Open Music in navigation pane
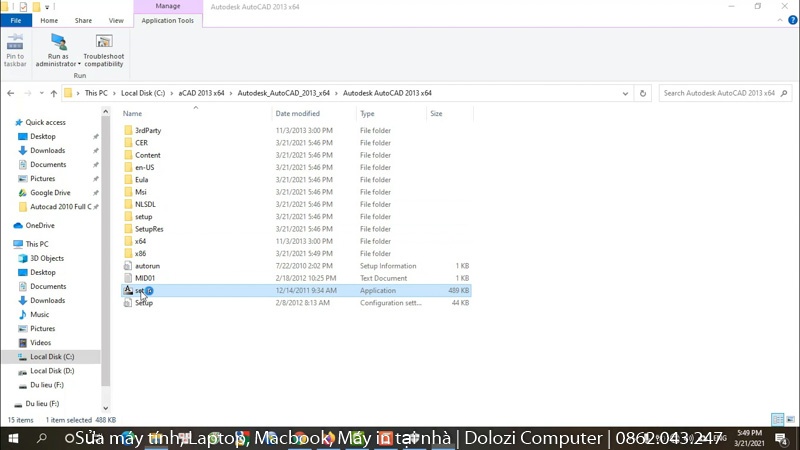 pos(39,315)
